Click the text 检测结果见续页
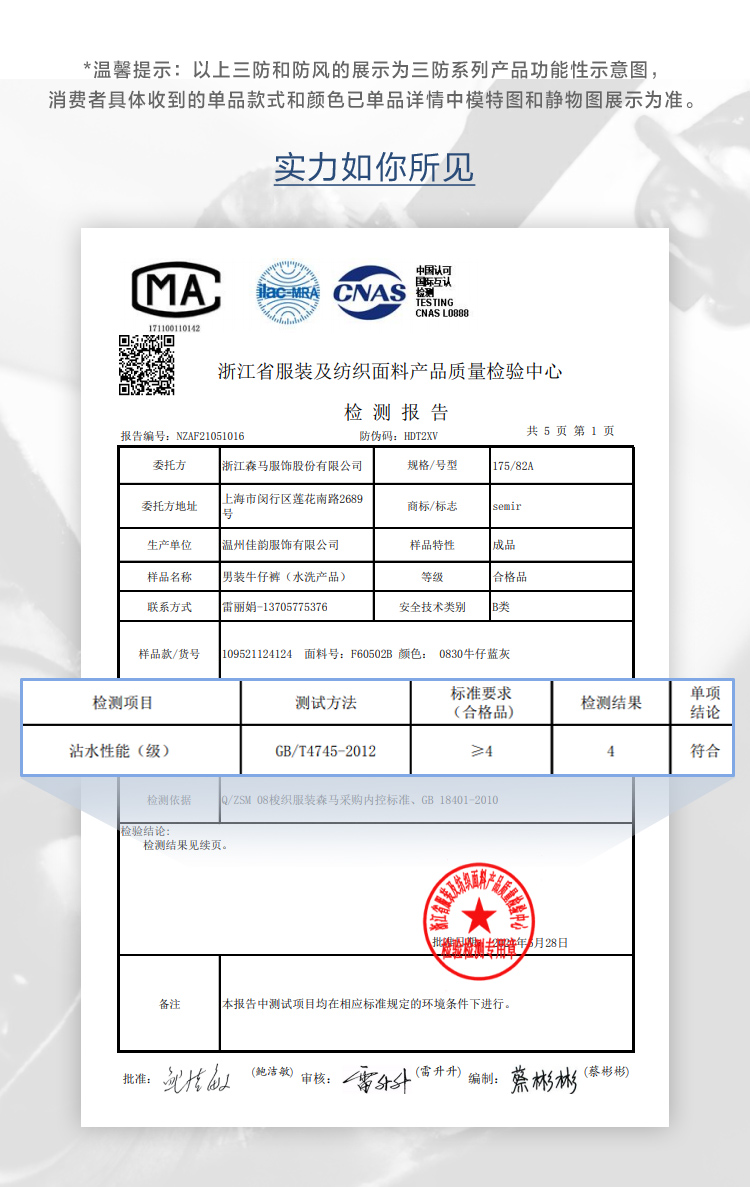Screen dimensions: 750x1187 click(185, 846)
